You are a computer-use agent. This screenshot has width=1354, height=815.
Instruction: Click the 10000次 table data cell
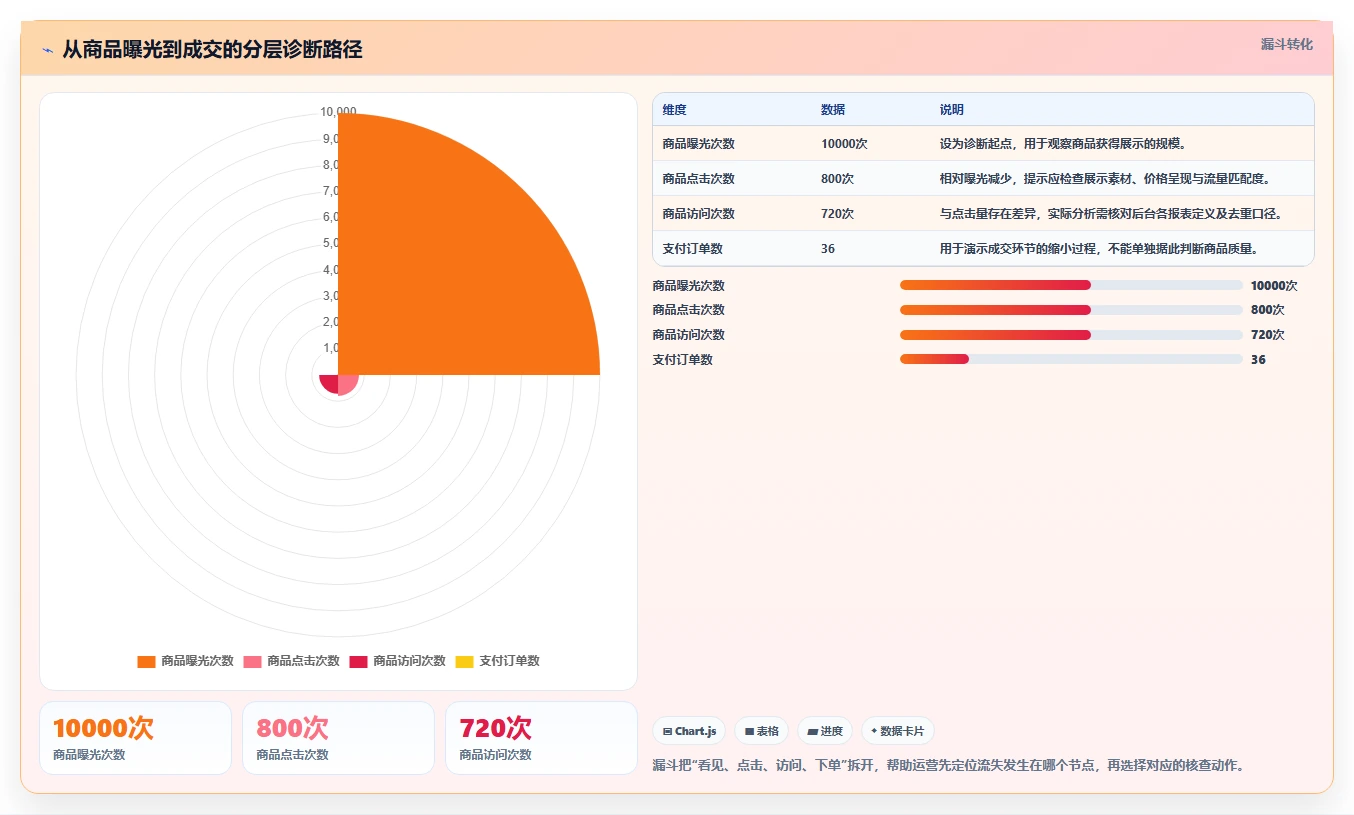click(x=844, y=144)
